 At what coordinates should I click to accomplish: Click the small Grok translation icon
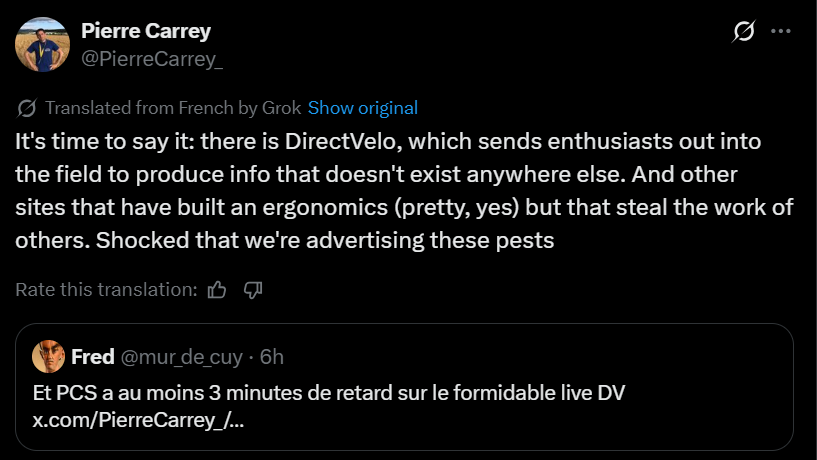pyautogui.click(x=28, y=108)
